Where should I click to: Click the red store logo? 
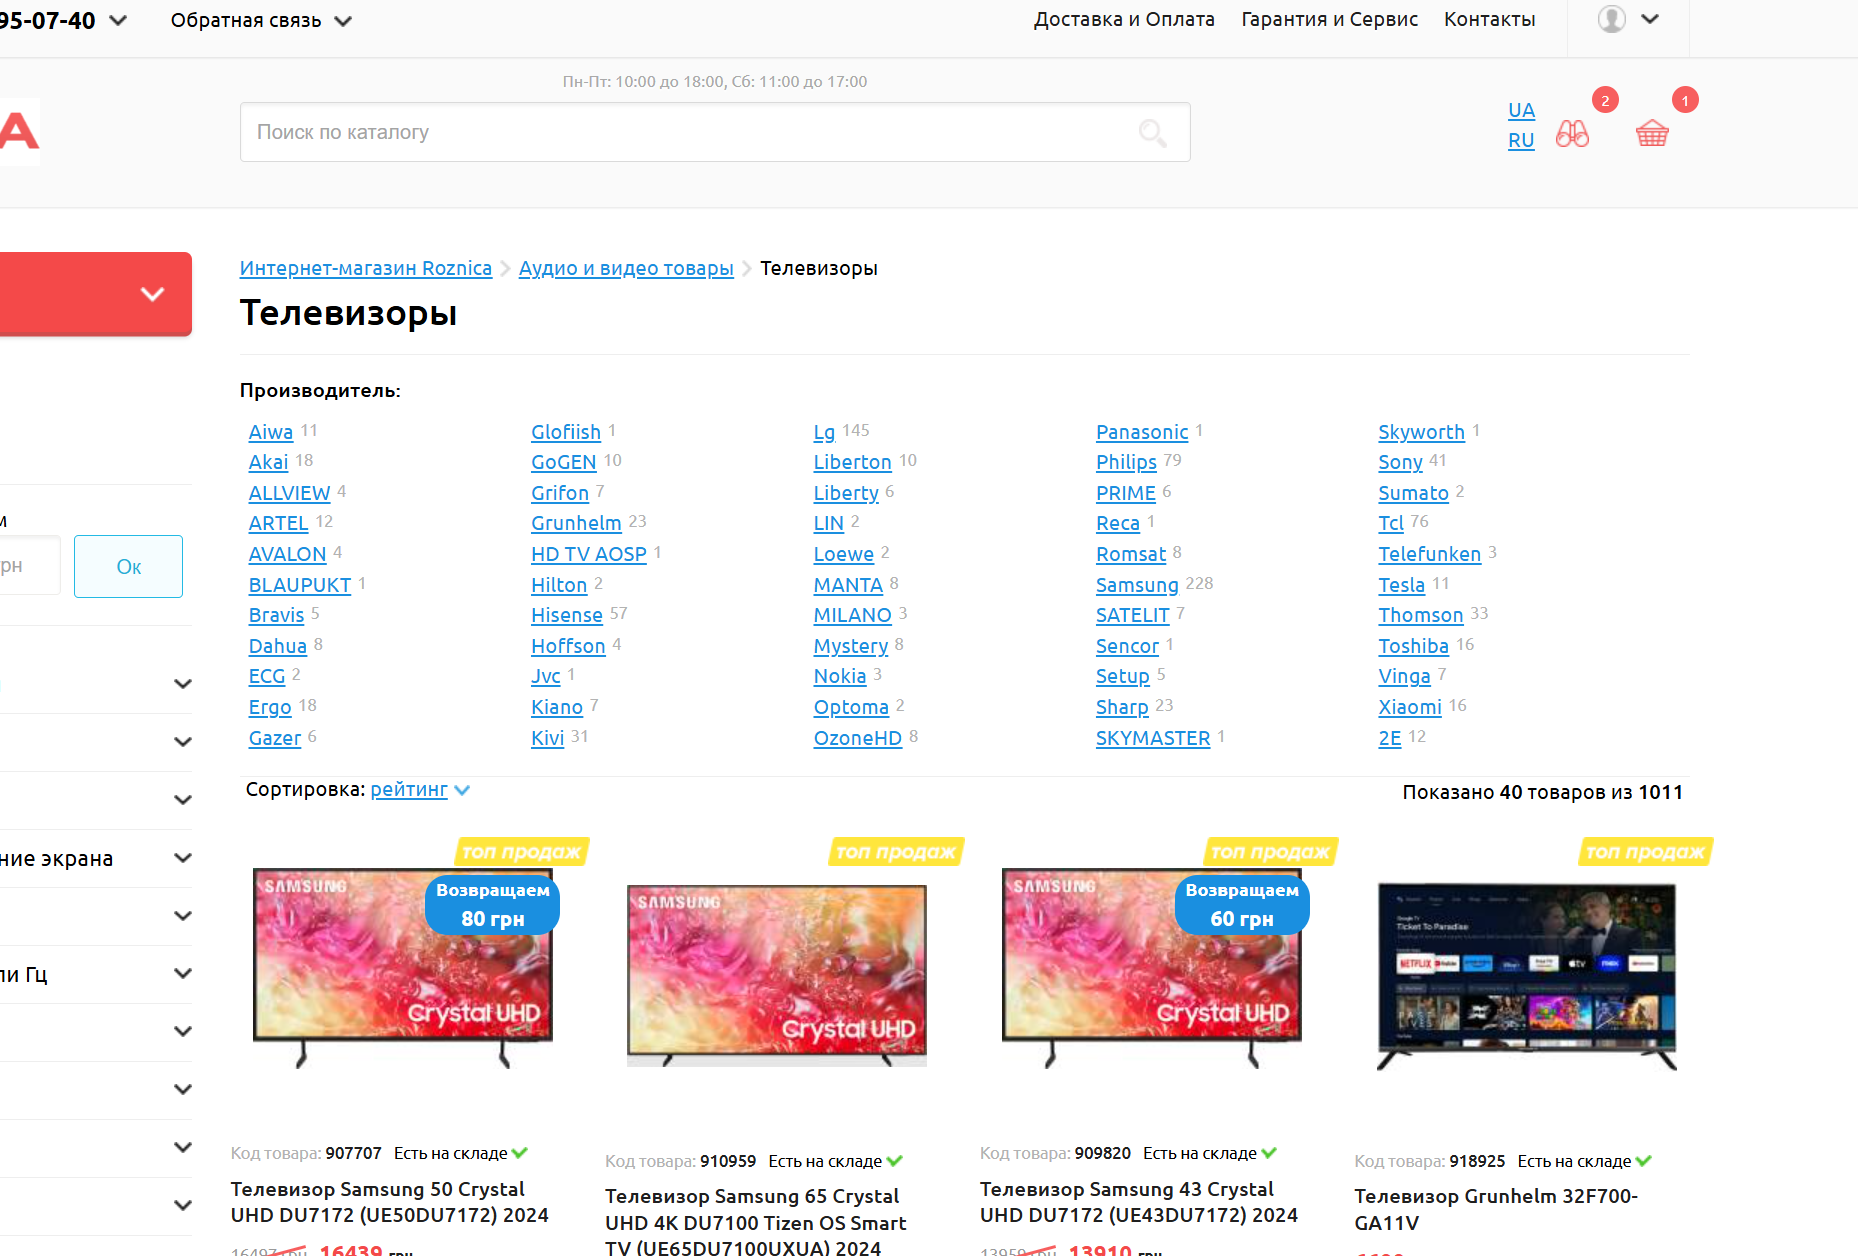(19, 131)
